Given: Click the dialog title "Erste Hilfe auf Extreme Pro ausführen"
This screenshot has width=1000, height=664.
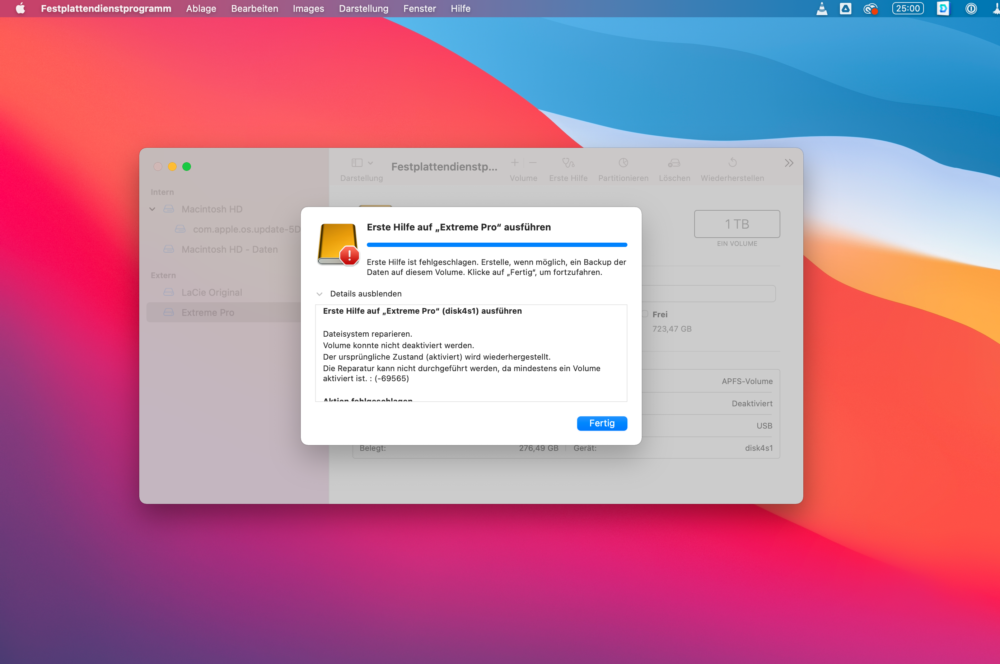Looking at the screenshot, I should [459, 227].
